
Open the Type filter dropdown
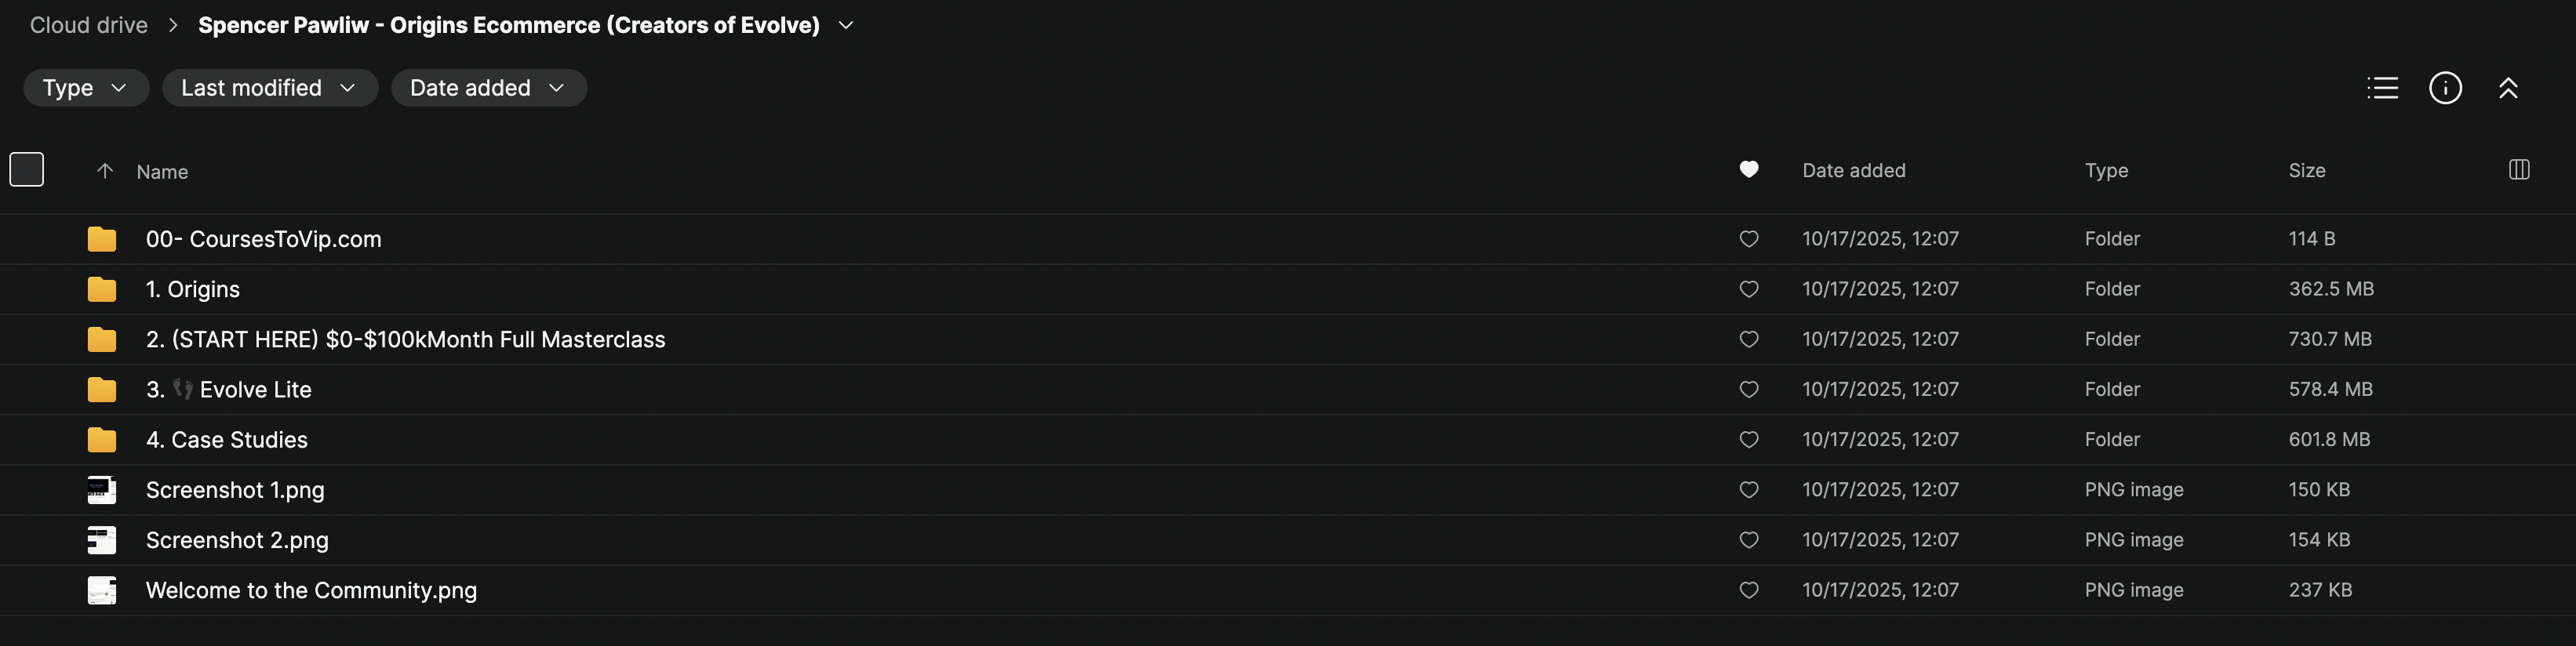pyautogui.click(x=86, y=88)
